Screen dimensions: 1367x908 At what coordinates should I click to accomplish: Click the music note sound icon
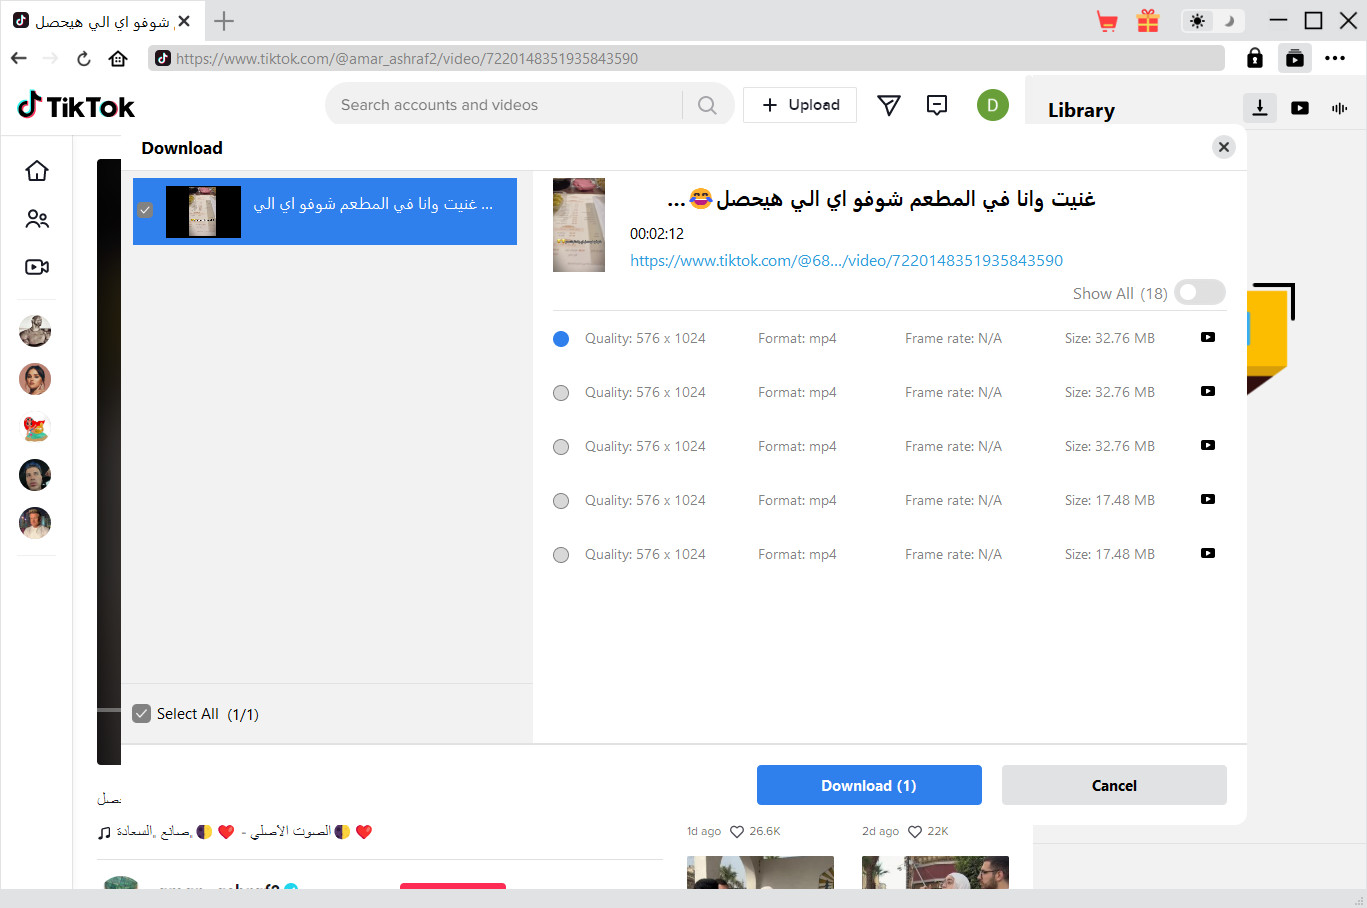[104, 832]
